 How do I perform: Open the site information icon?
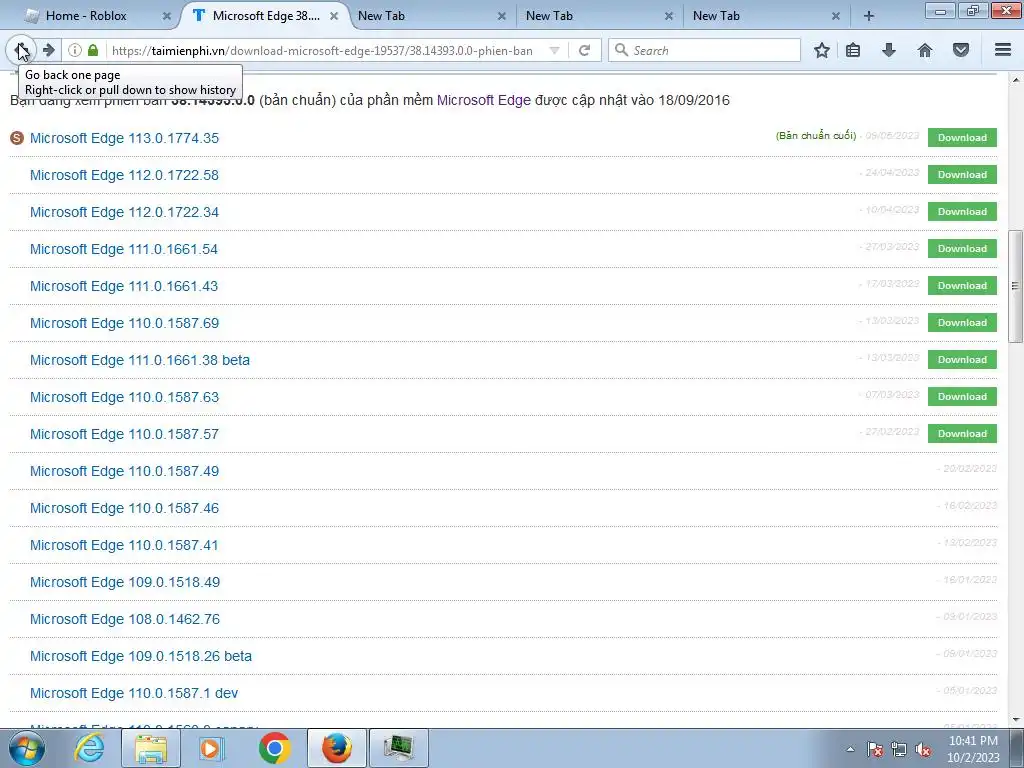click(x=75, y=50)
